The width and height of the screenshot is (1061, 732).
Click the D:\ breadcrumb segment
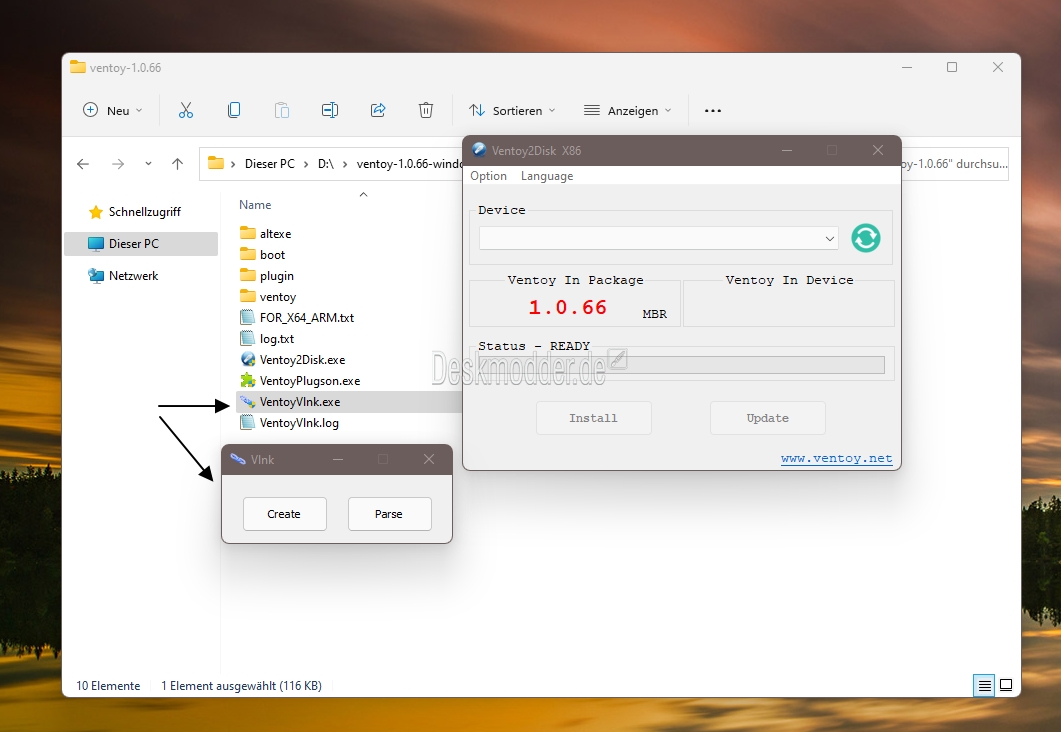coord(325,164)
